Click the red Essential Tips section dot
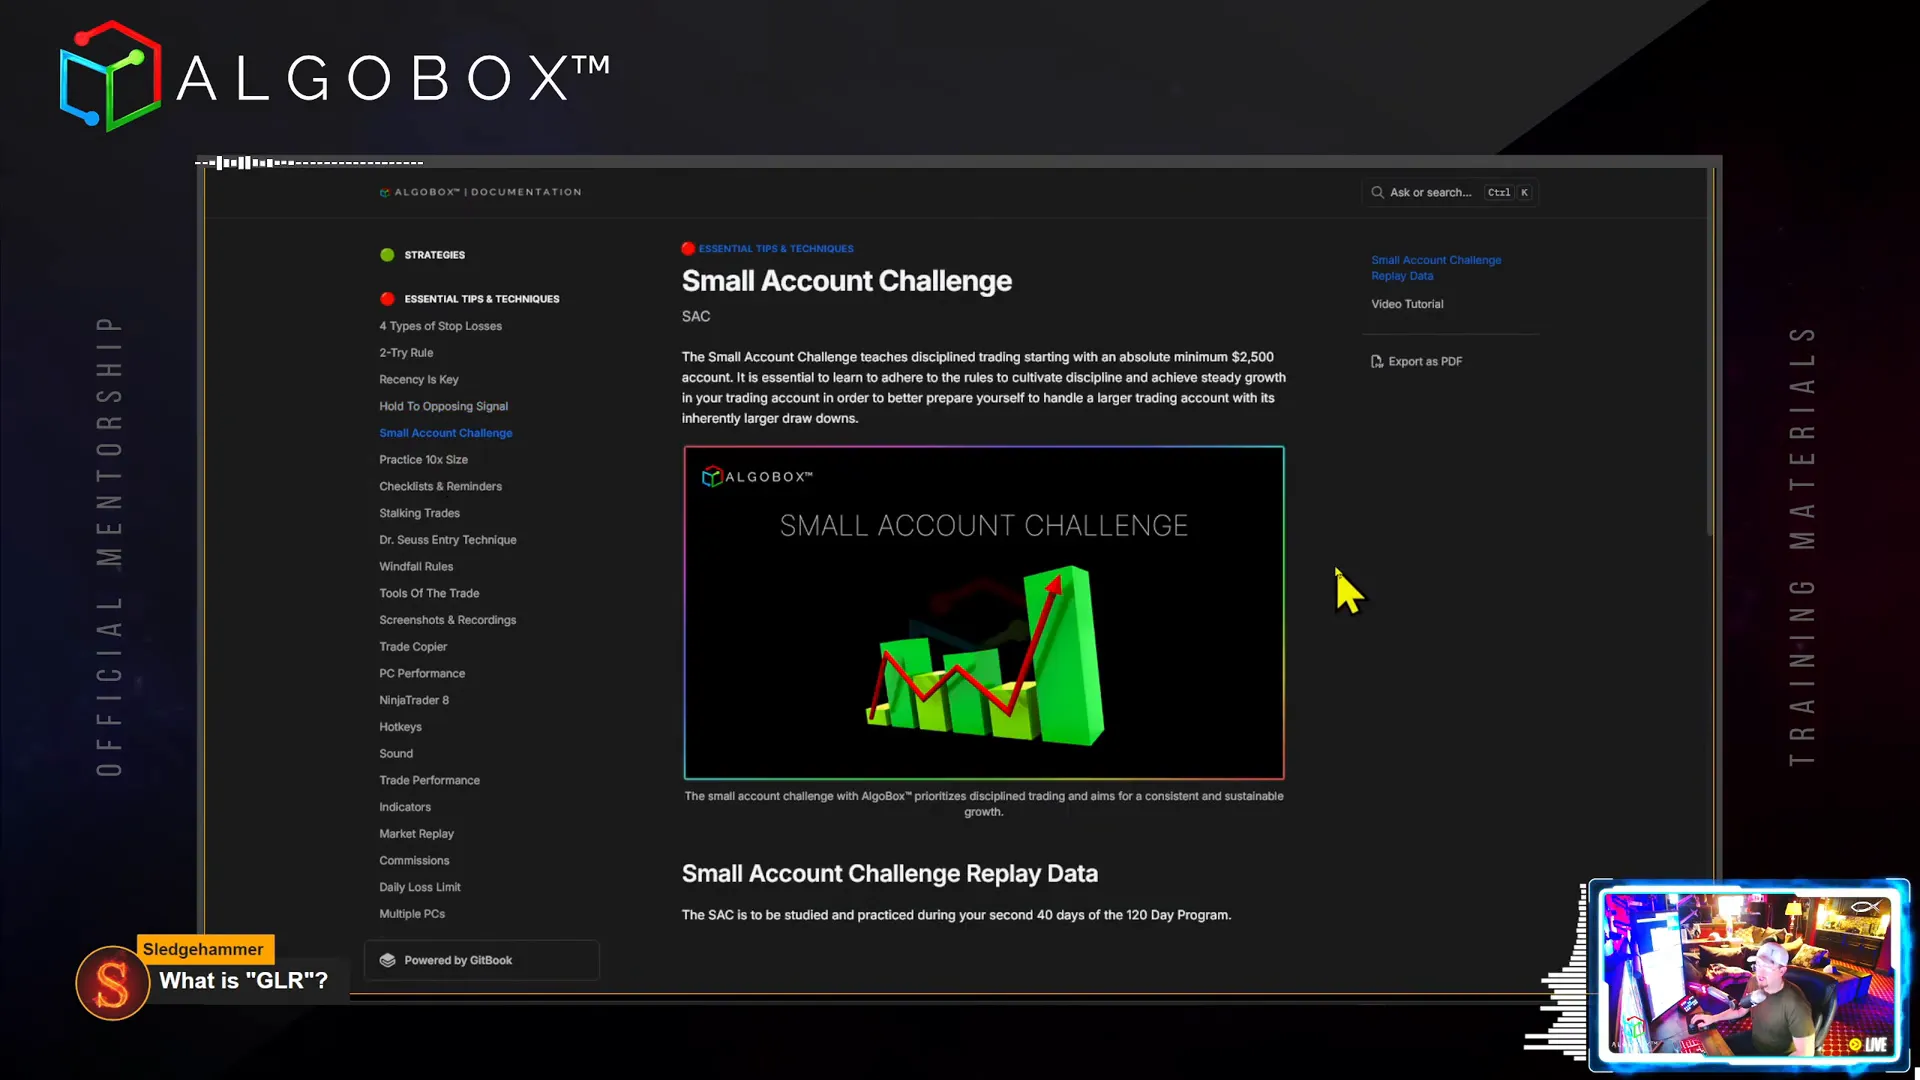The image size is (1920, 1080). 387,299
